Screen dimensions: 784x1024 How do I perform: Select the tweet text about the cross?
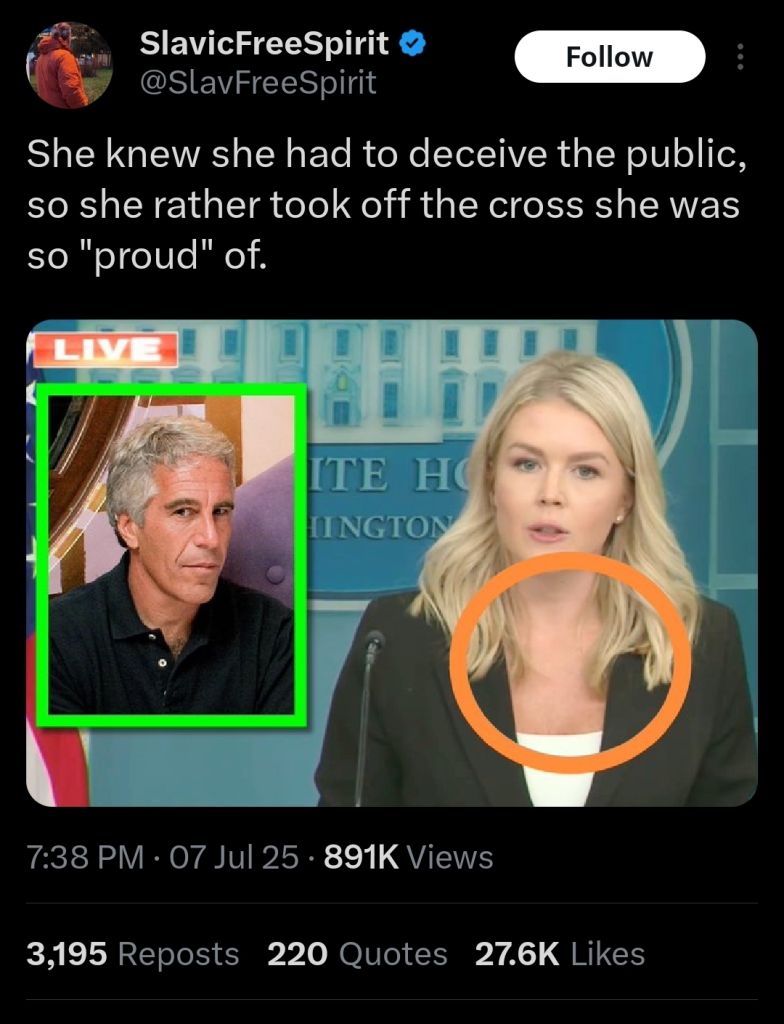tap(386, 204)
